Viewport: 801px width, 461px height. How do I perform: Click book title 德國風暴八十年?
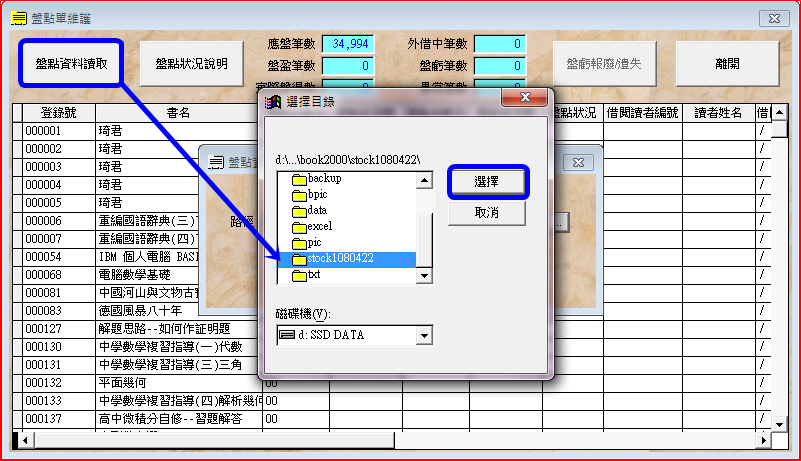140,311
